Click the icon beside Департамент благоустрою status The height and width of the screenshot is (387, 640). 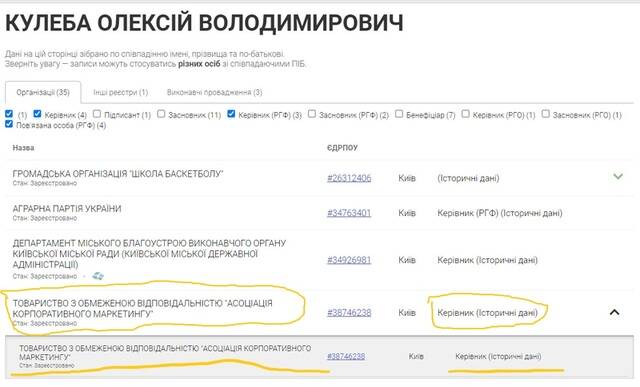point(98,276)
